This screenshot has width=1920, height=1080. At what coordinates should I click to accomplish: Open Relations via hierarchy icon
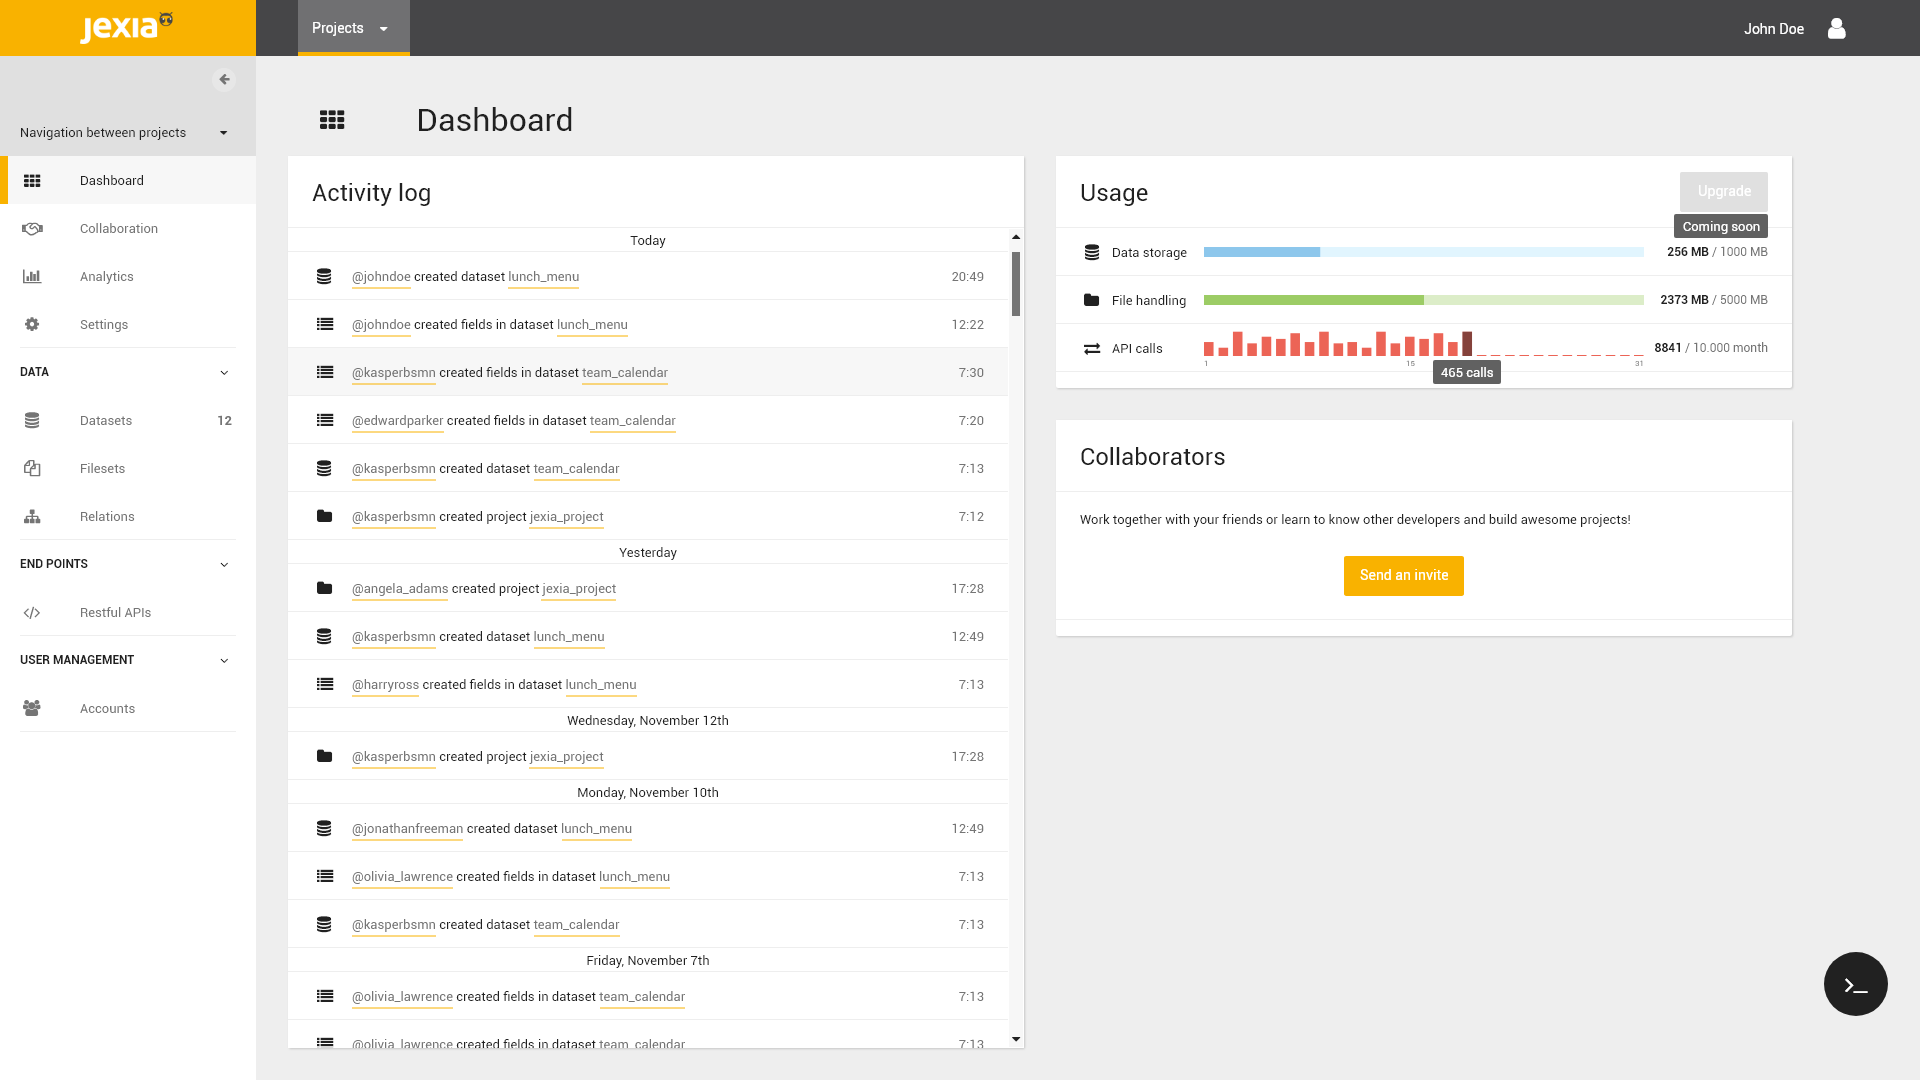32,517
